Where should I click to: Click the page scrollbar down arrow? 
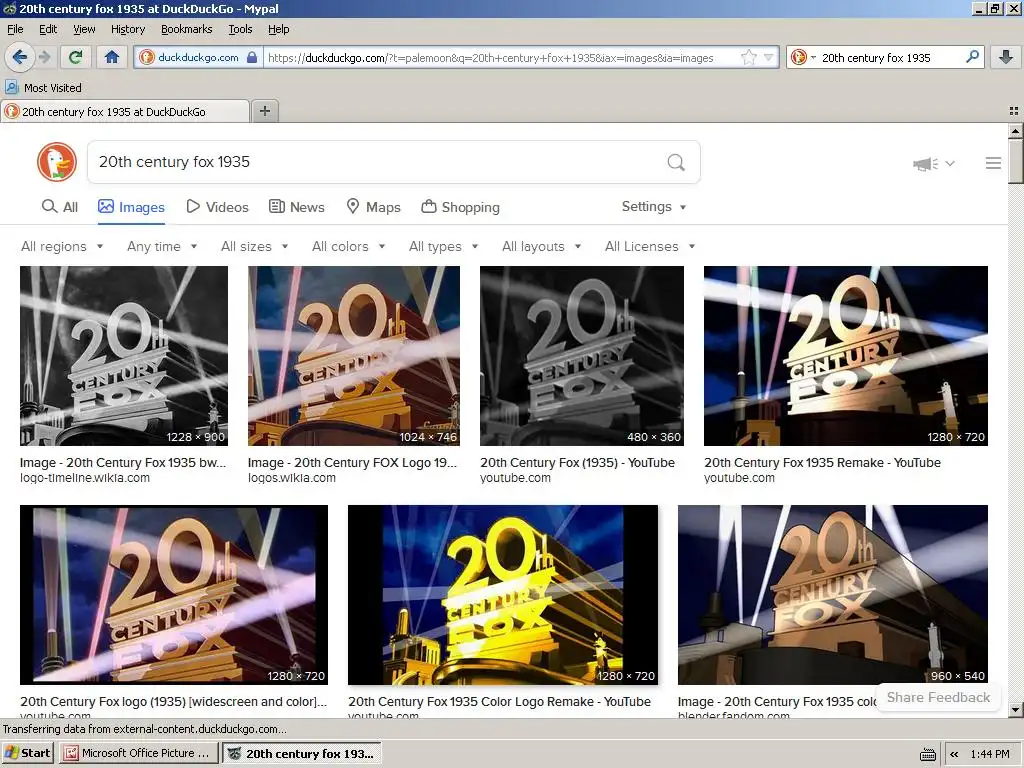click(1015, 709)
